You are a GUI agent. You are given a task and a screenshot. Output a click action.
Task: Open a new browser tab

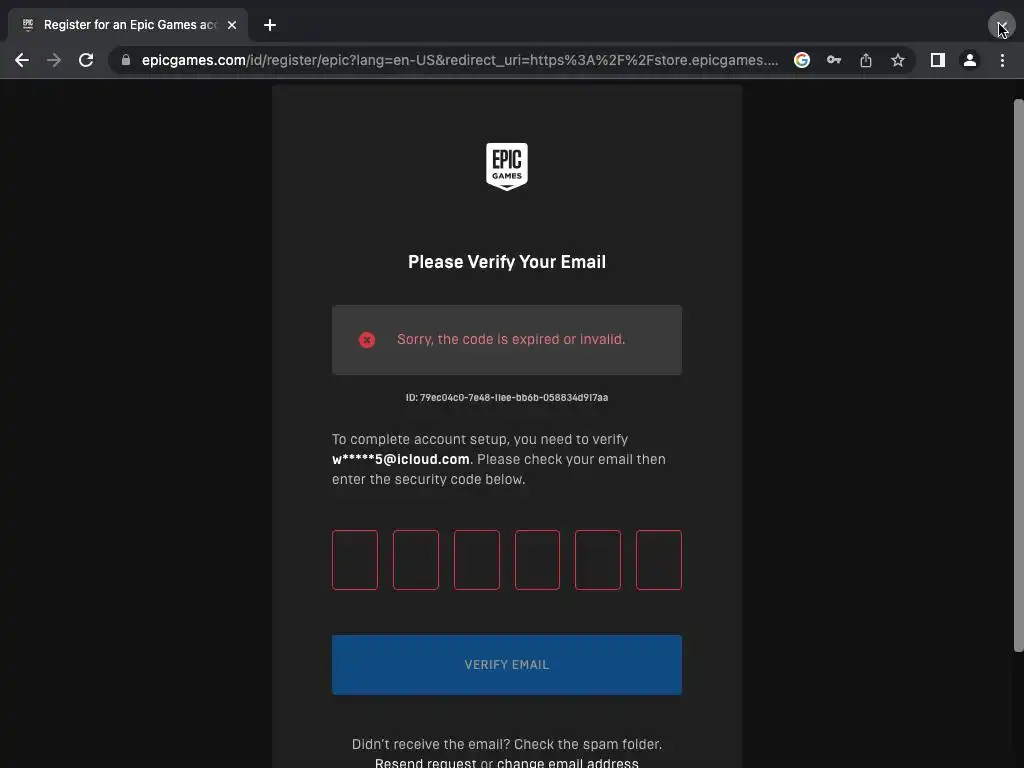pos(270,25)
